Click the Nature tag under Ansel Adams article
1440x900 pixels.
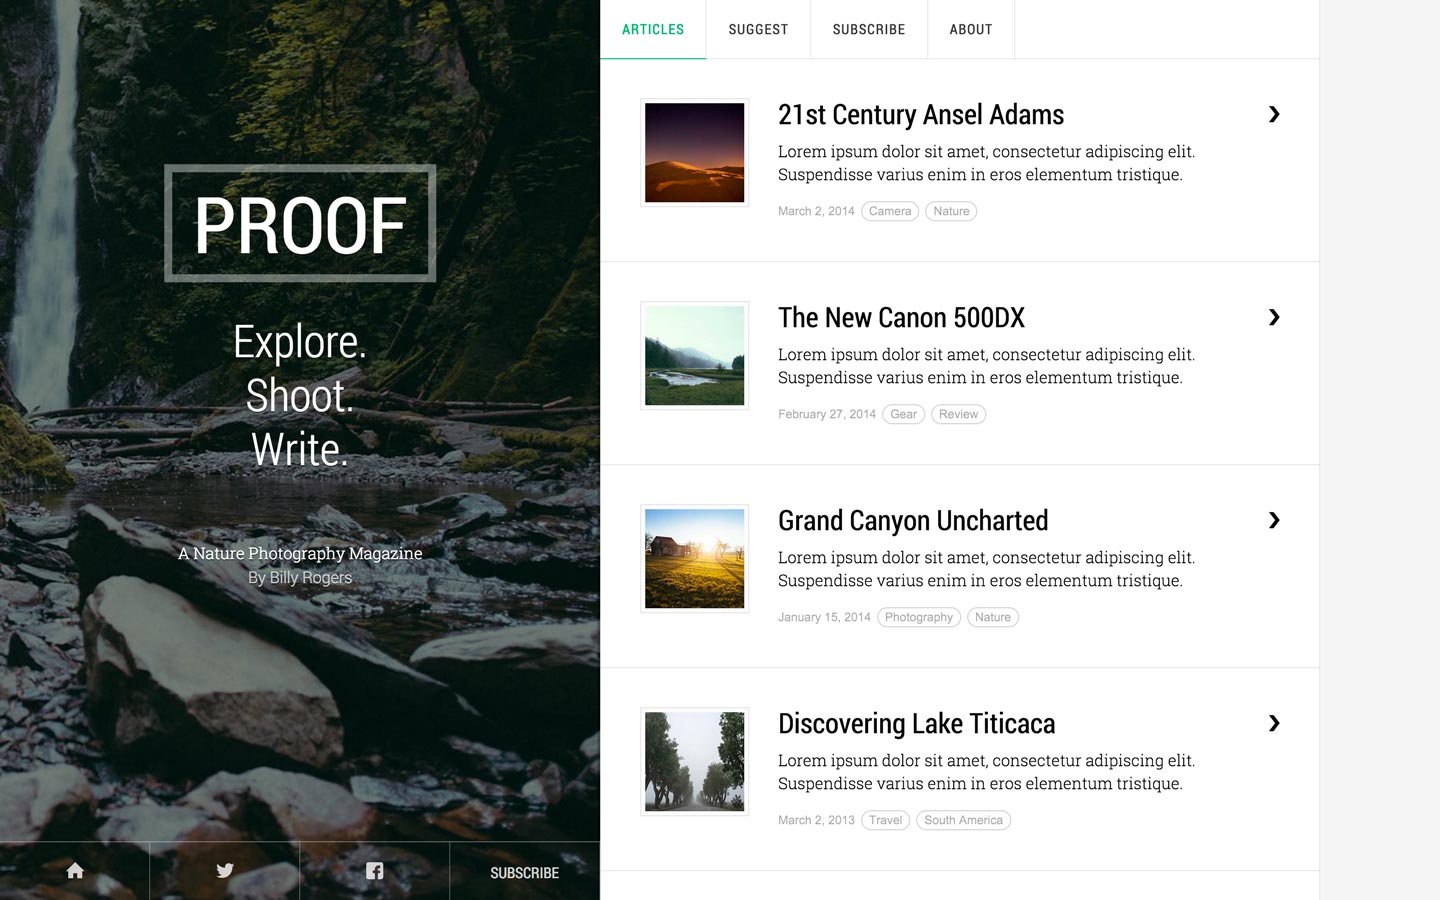click(950, 211)
